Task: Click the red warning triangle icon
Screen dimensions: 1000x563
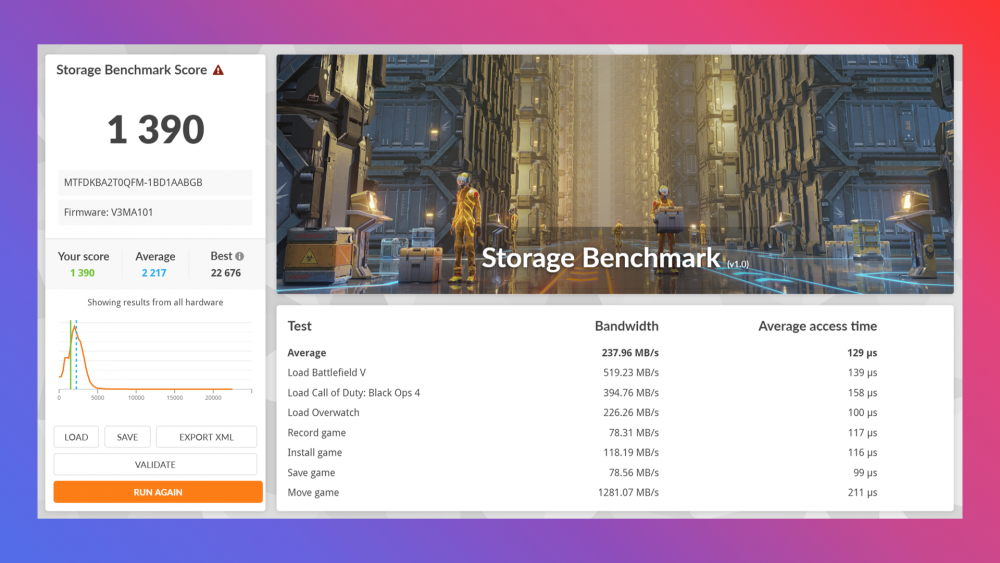Action: [218, 70]
